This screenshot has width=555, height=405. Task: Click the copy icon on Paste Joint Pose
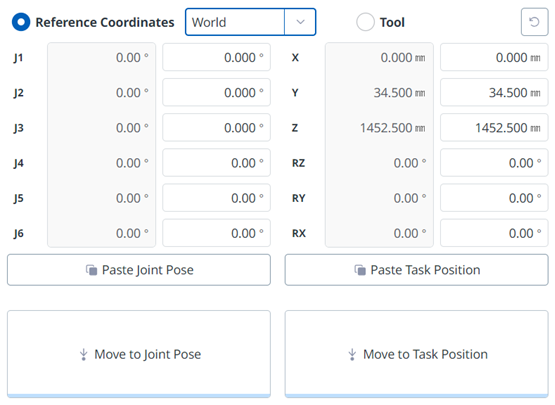(x=91, y=270)
